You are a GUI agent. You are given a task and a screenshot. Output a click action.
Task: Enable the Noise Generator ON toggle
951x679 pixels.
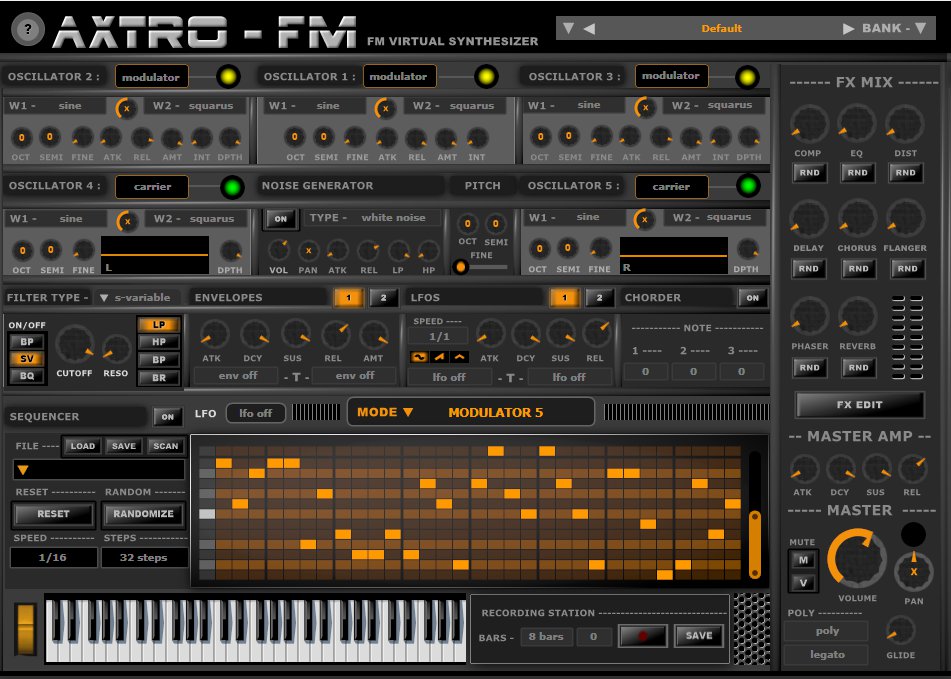281,219
